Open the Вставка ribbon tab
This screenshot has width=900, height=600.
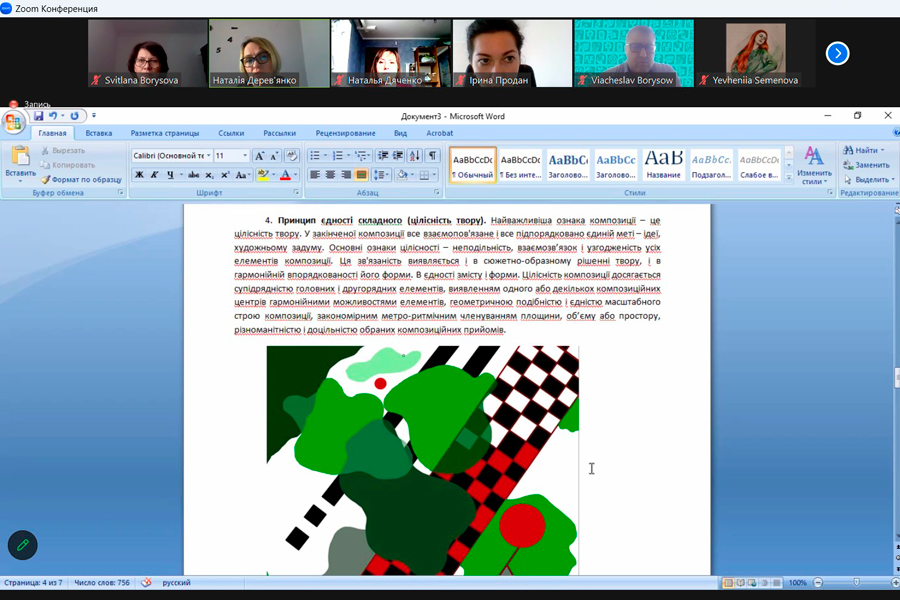[99, 133]
